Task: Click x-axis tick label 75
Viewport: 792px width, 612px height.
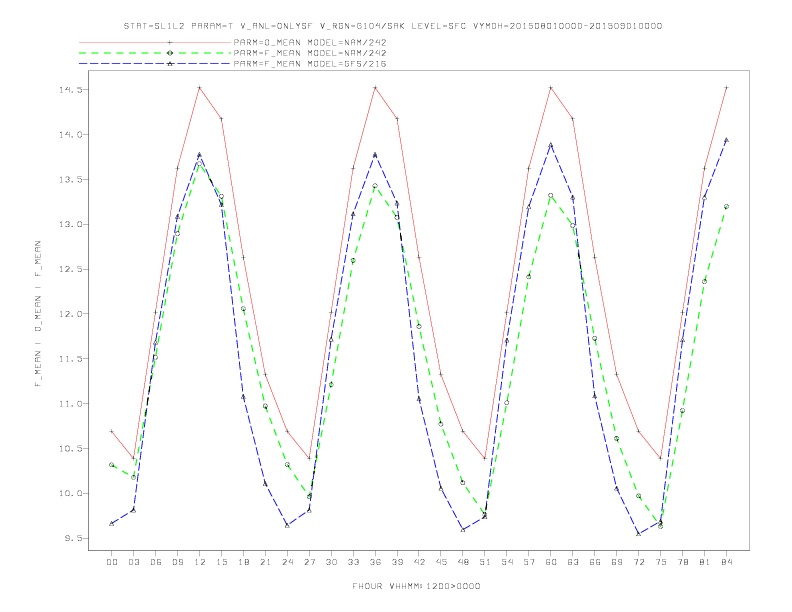Action: 661,562
